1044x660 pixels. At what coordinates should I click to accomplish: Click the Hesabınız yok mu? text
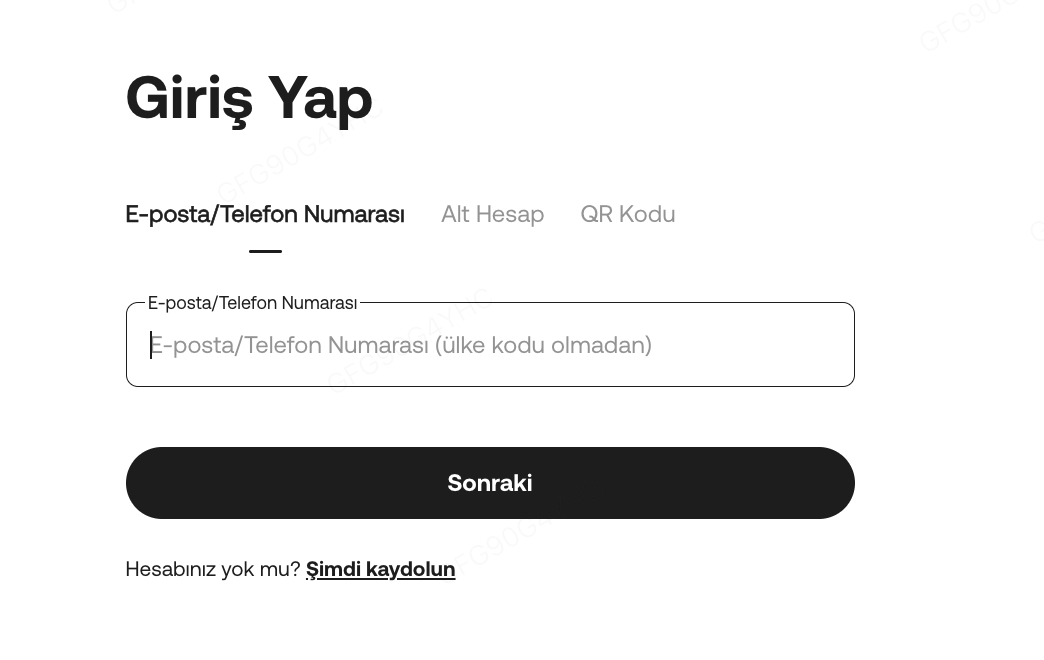point(212,569)
